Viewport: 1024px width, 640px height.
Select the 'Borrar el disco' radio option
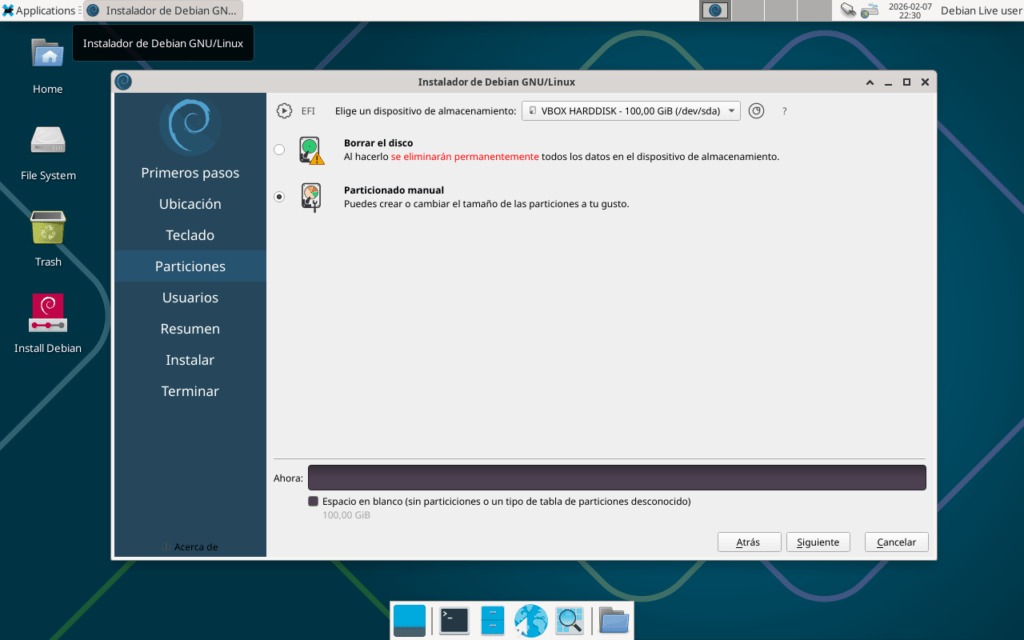click(279, 150)
